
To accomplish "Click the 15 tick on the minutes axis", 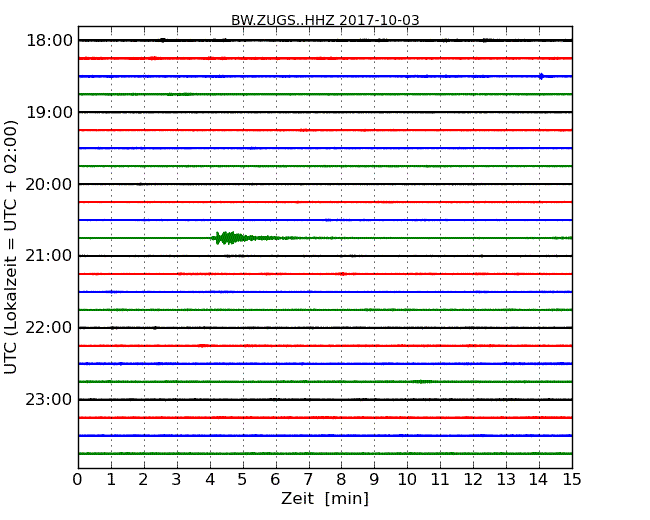I will click(x=572, y=480).
